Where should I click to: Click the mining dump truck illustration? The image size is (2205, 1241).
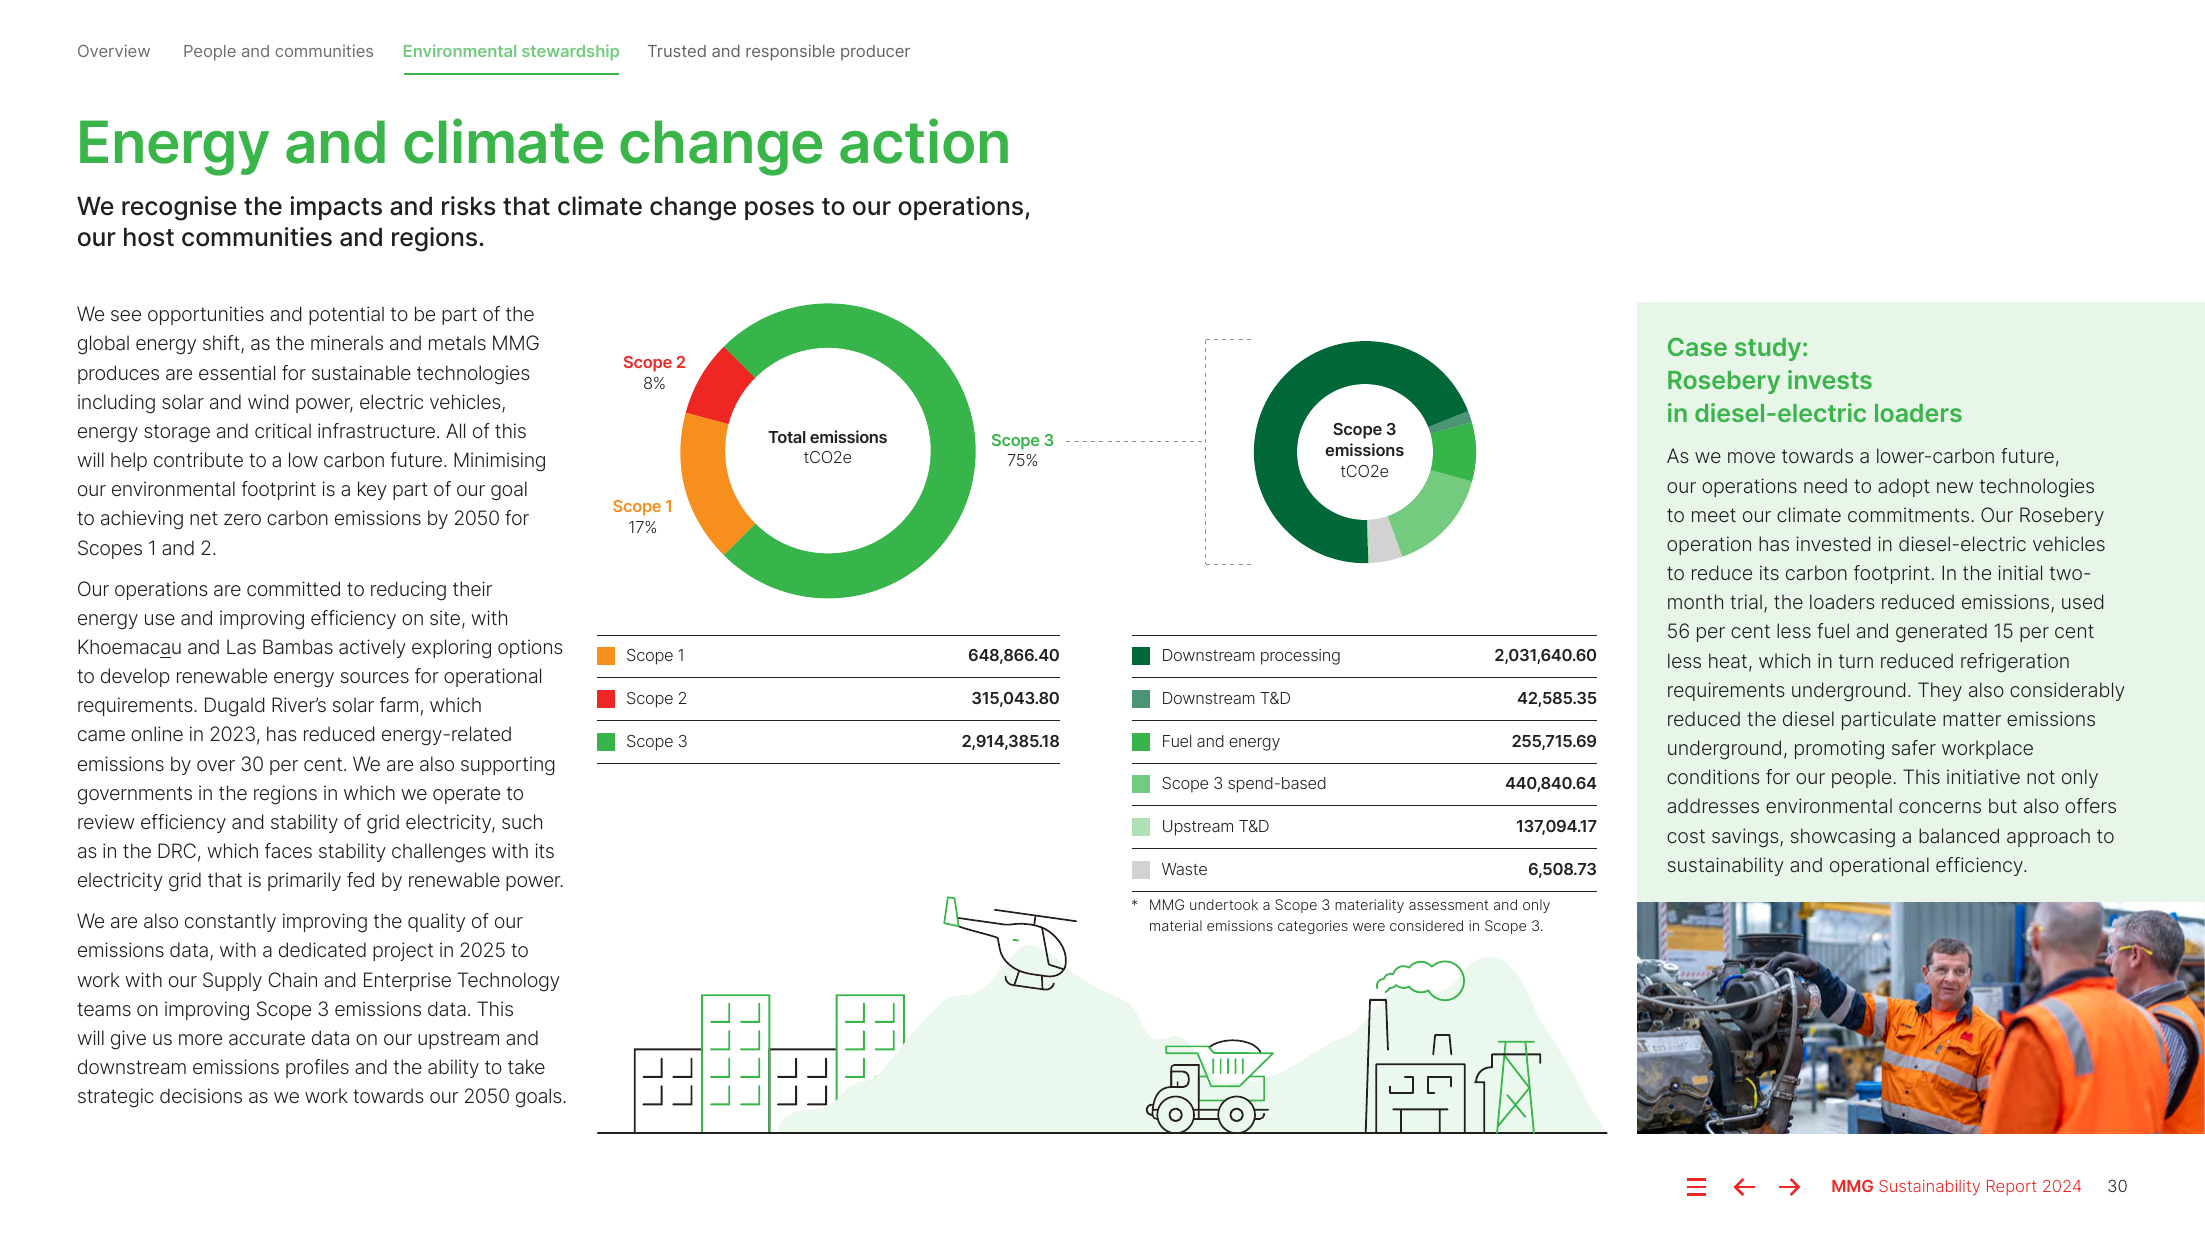1210,1086
